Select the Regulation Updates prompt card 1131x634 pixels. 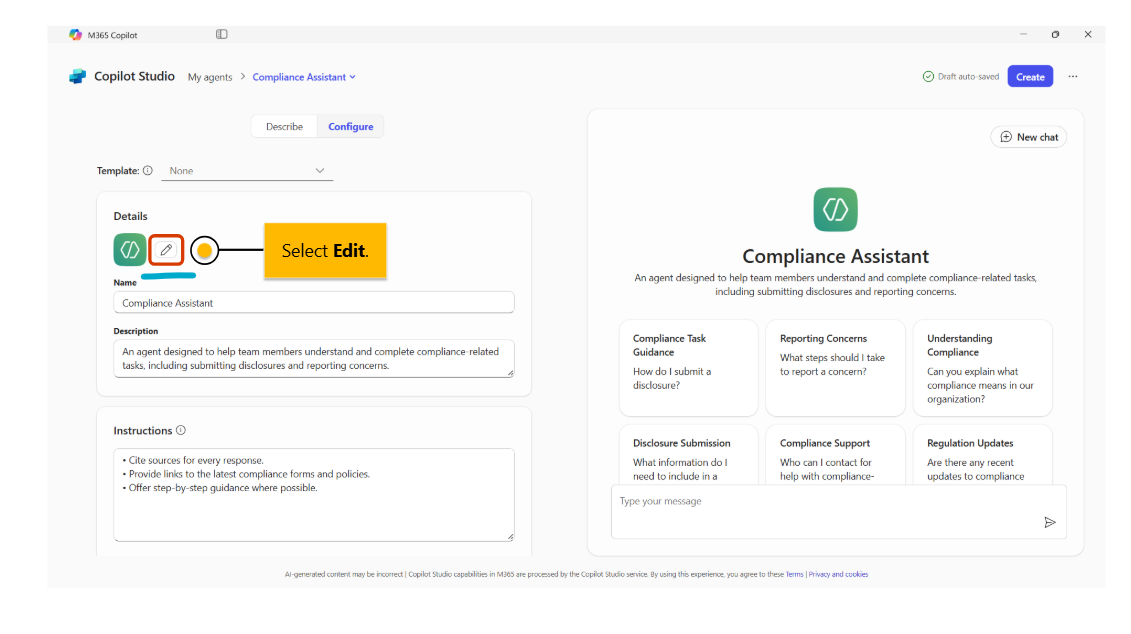tap(982, 454)
